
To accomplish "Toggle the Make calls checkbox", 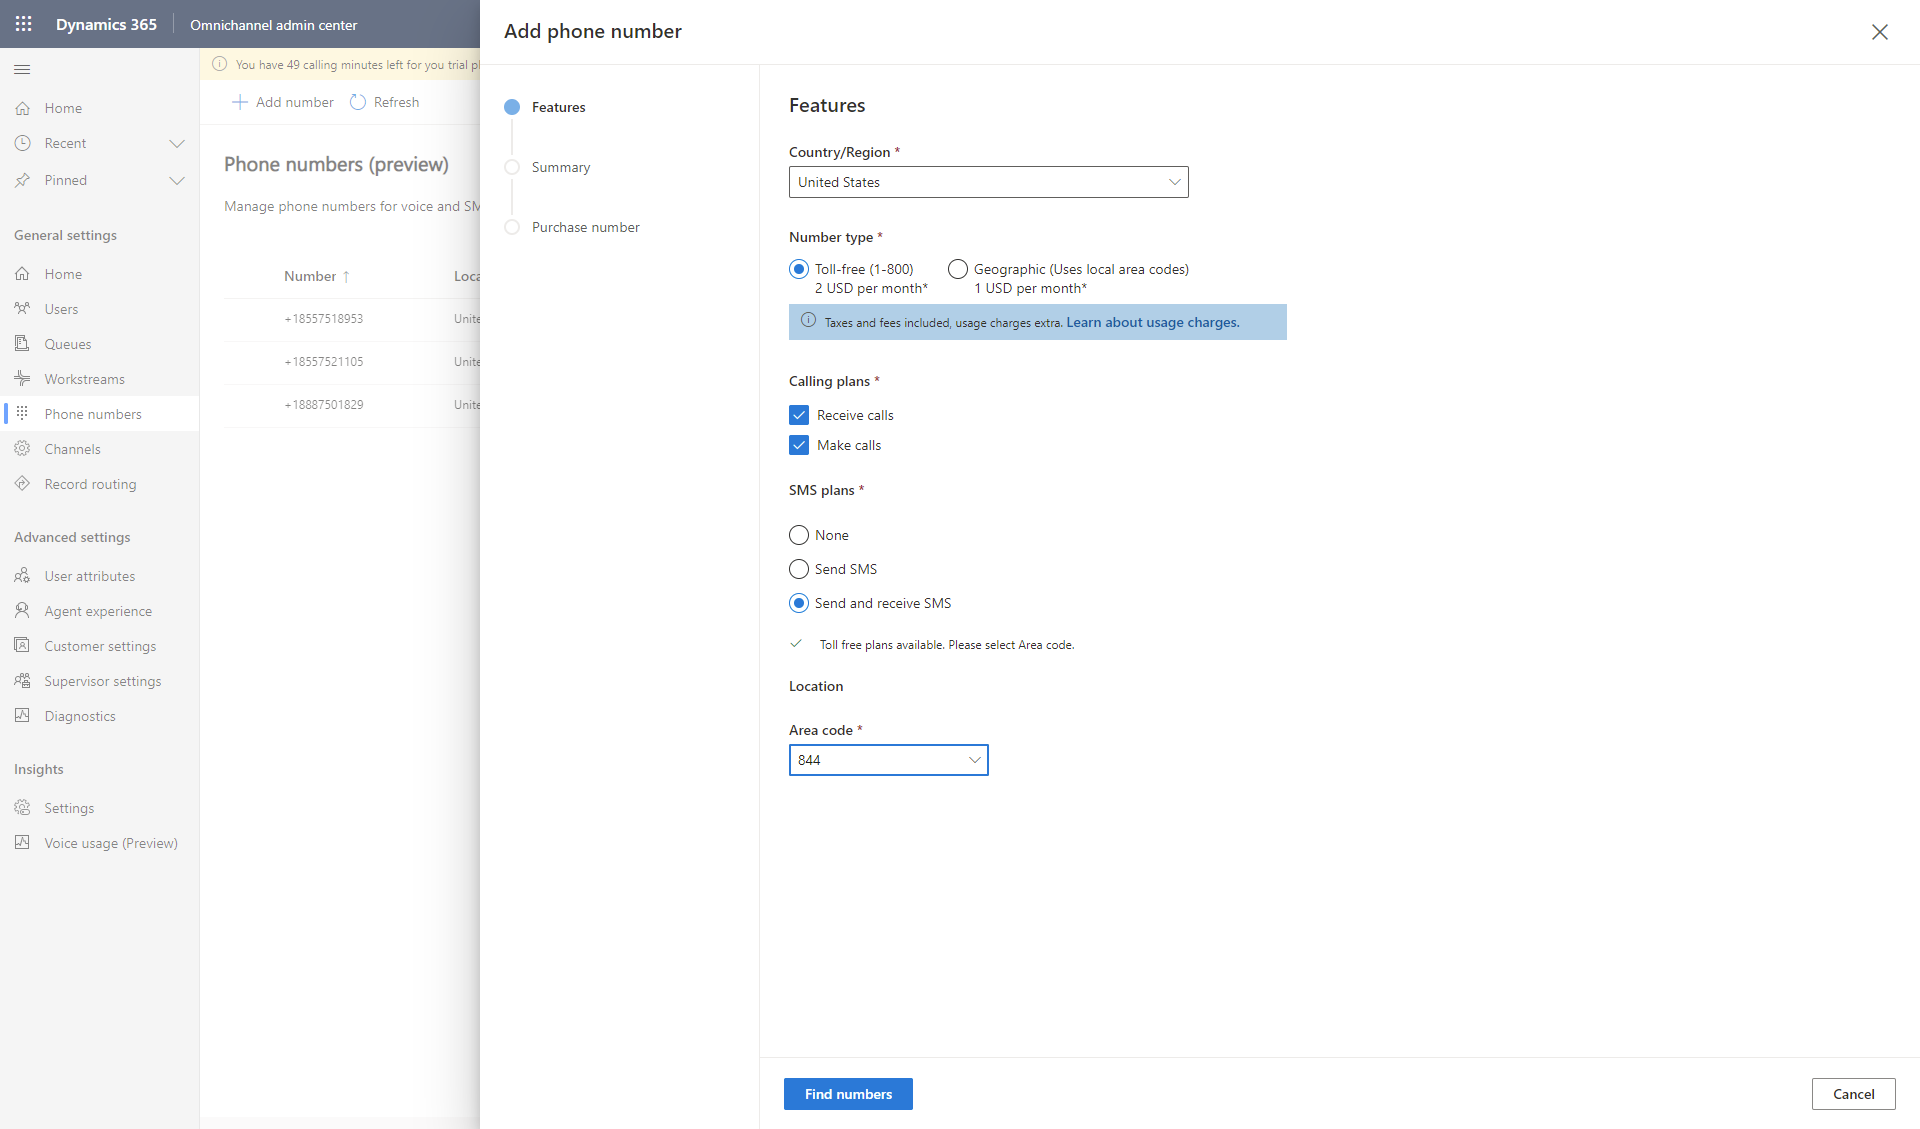I will tap(798, 445).
